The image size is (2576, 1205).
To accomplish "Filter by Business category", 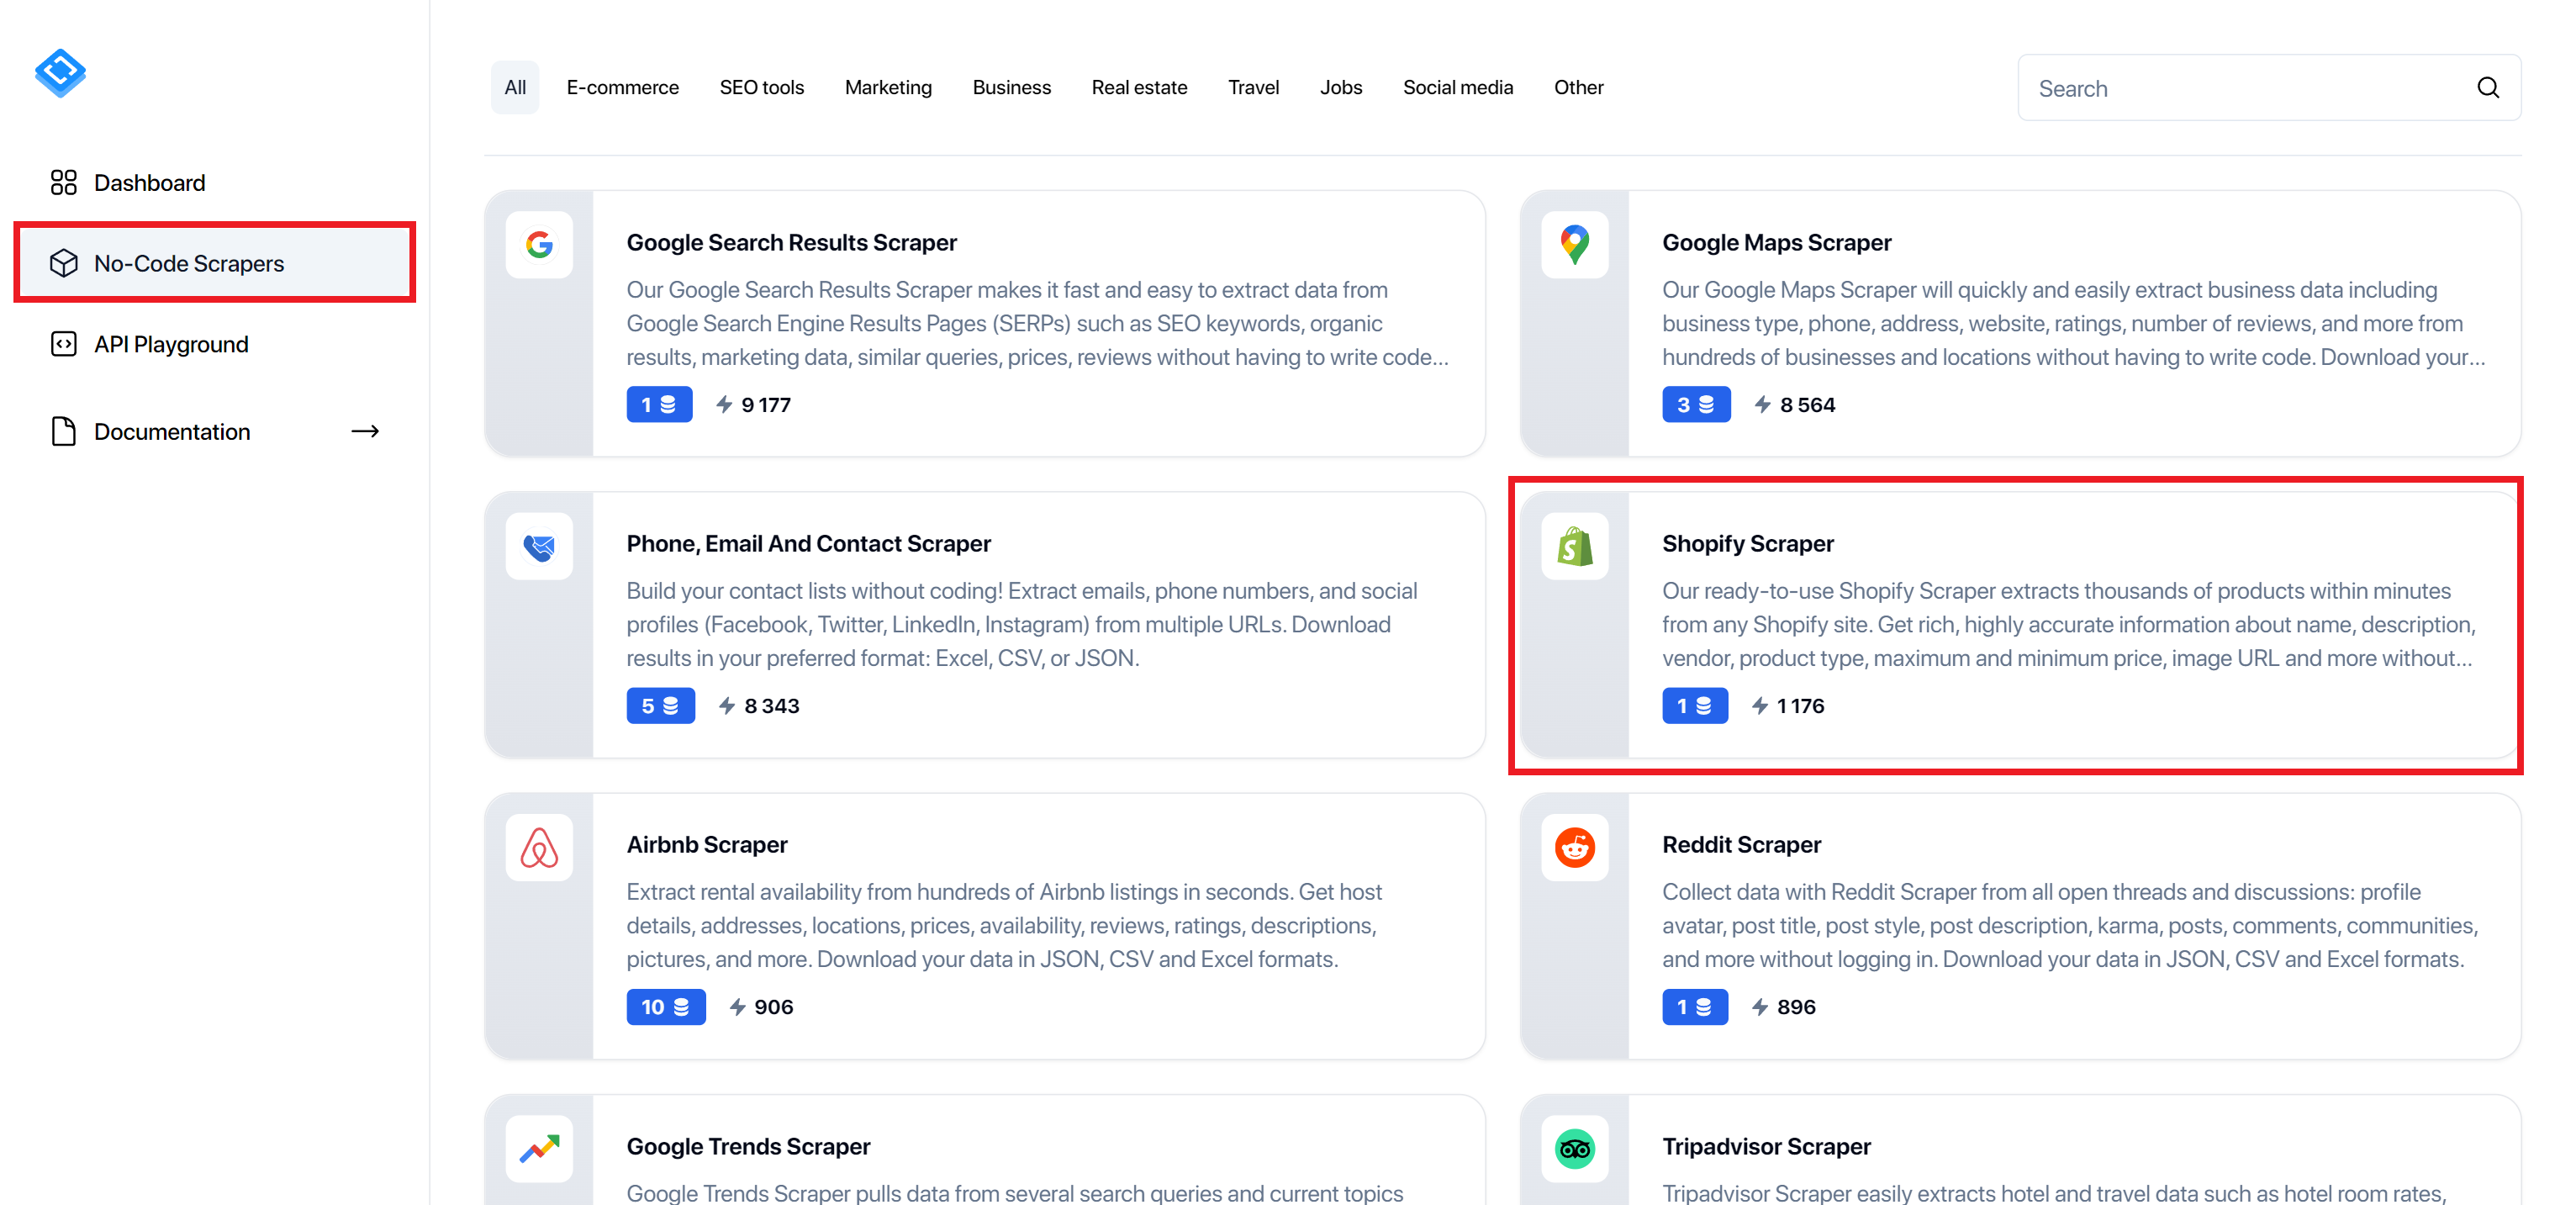I will pyautogui.click(x=1012, y=87).
